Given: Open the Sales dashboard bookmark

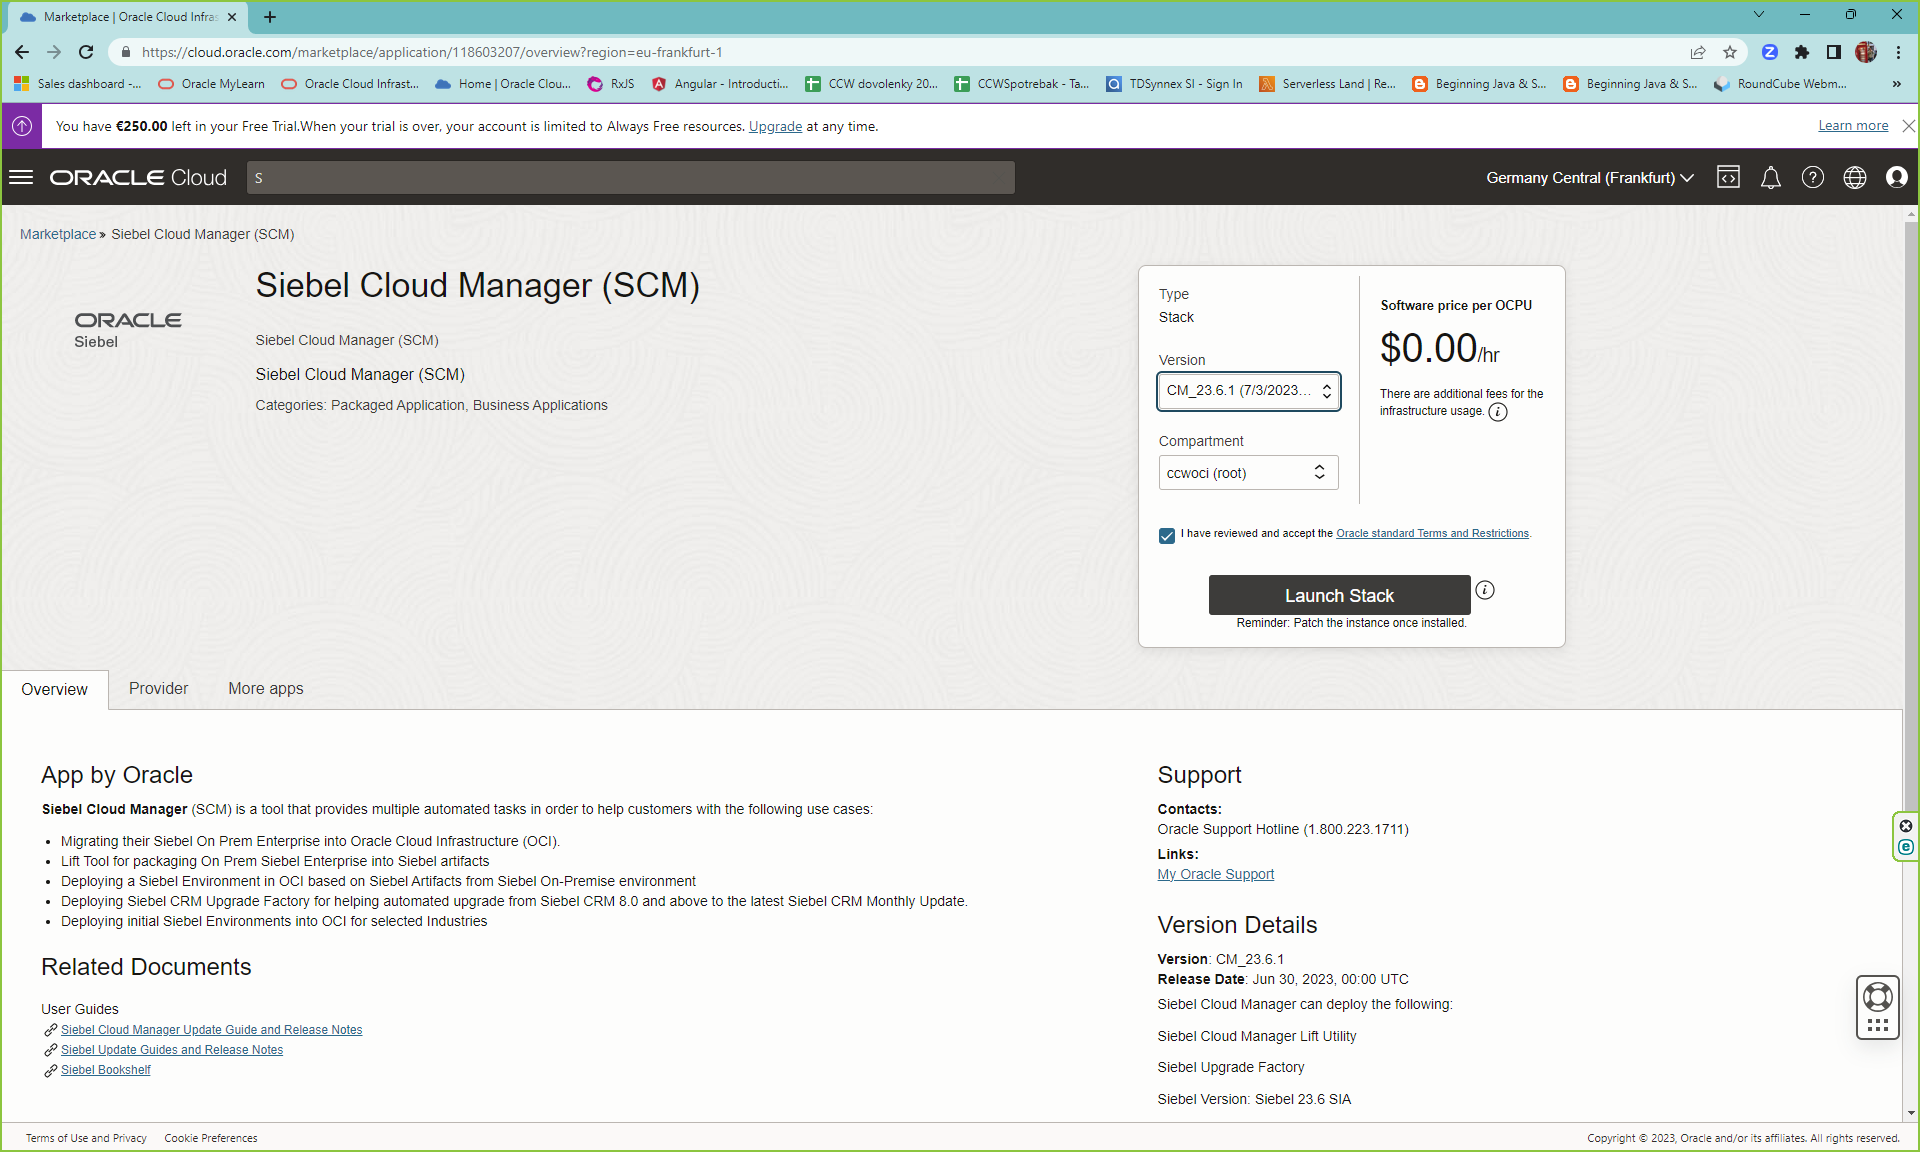Looking at the screenshot, I should tap(78, 84).
